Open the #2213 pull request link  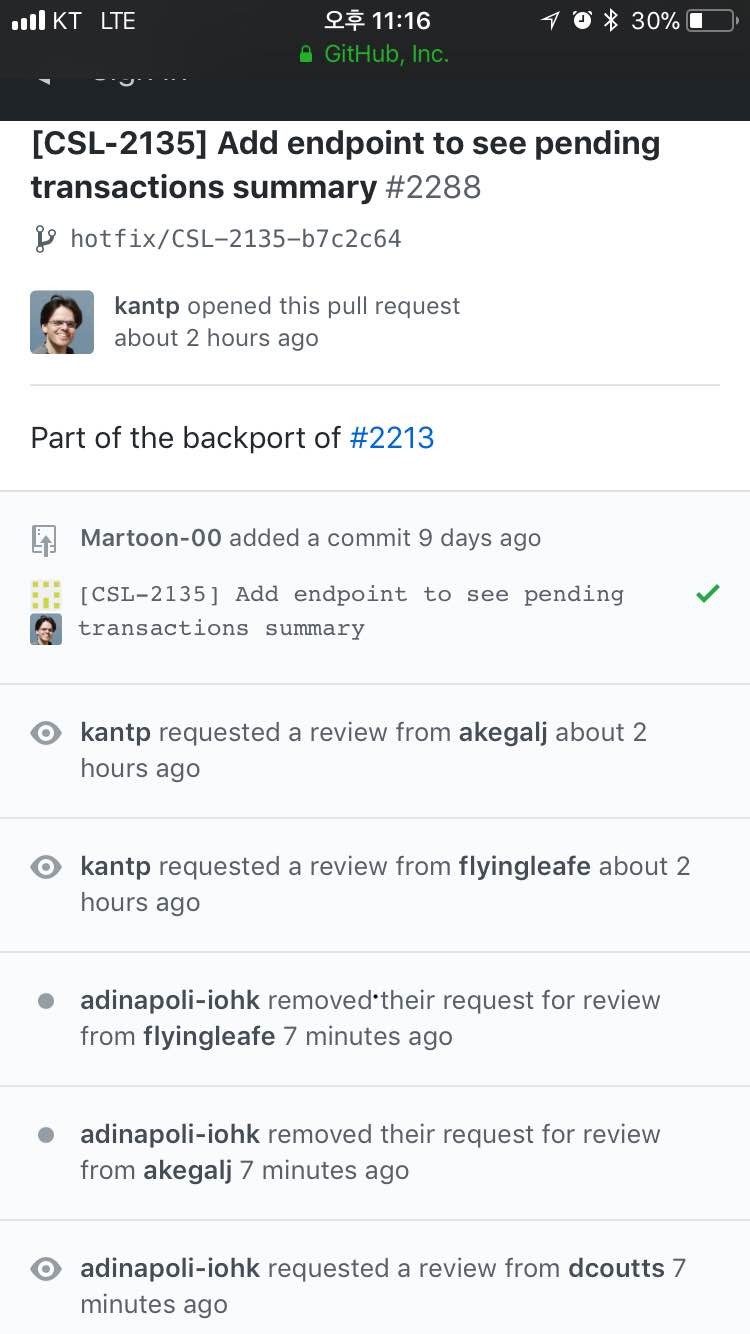391,438
